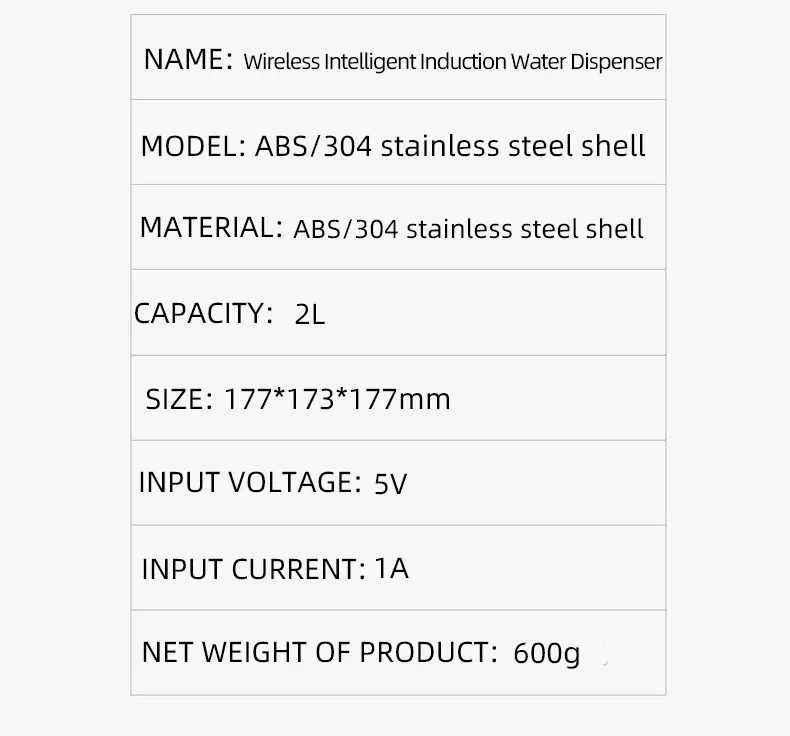This screenshot has width=790, height=736.
Task: Click the word shell in MODEL row
Action: pyautogui.click(x=613, y=146)
